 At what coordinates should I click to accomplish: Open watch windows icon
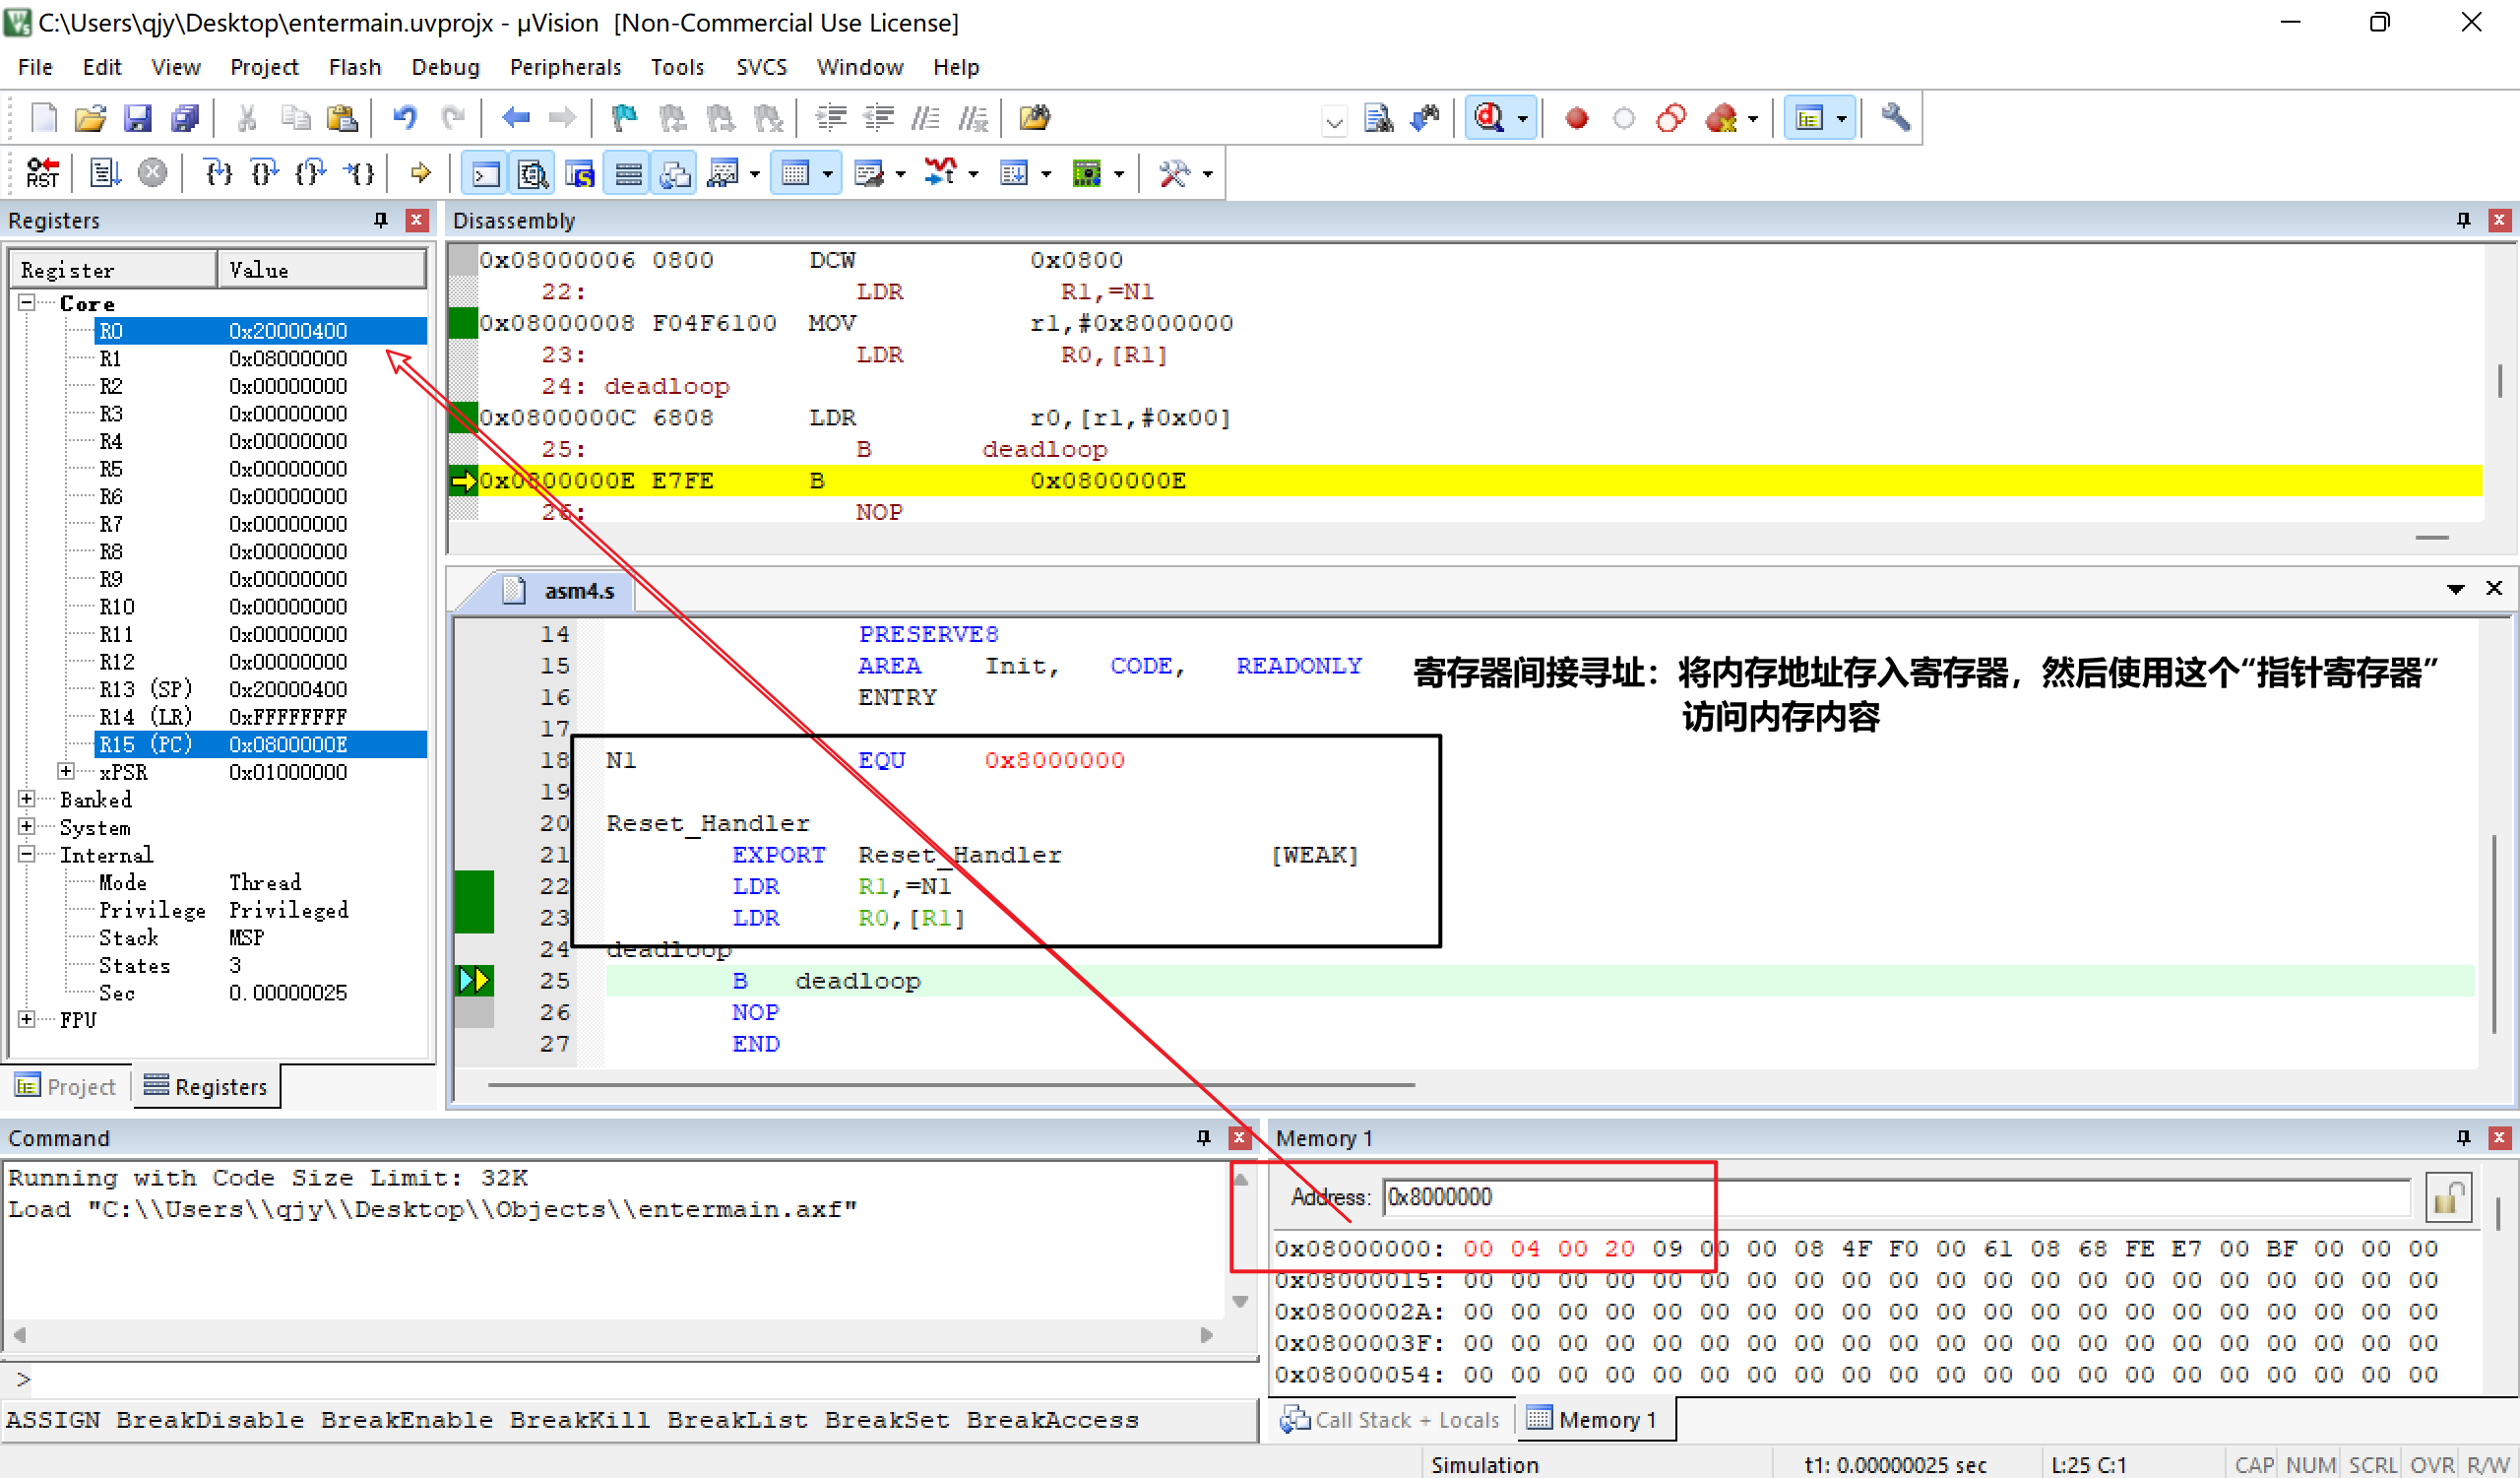[x=723, y=174]
